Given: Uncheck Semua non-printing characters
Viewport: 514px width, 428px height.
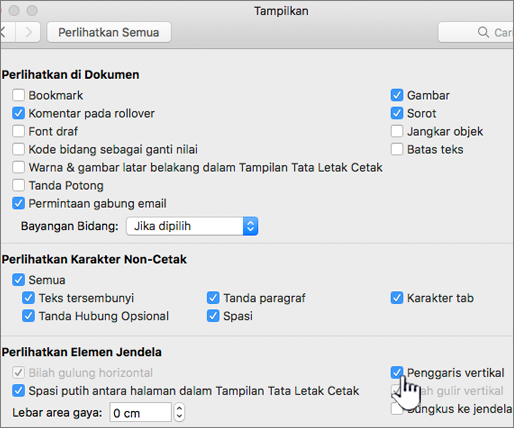Looking at the screenshot, I should pos(18,280).
